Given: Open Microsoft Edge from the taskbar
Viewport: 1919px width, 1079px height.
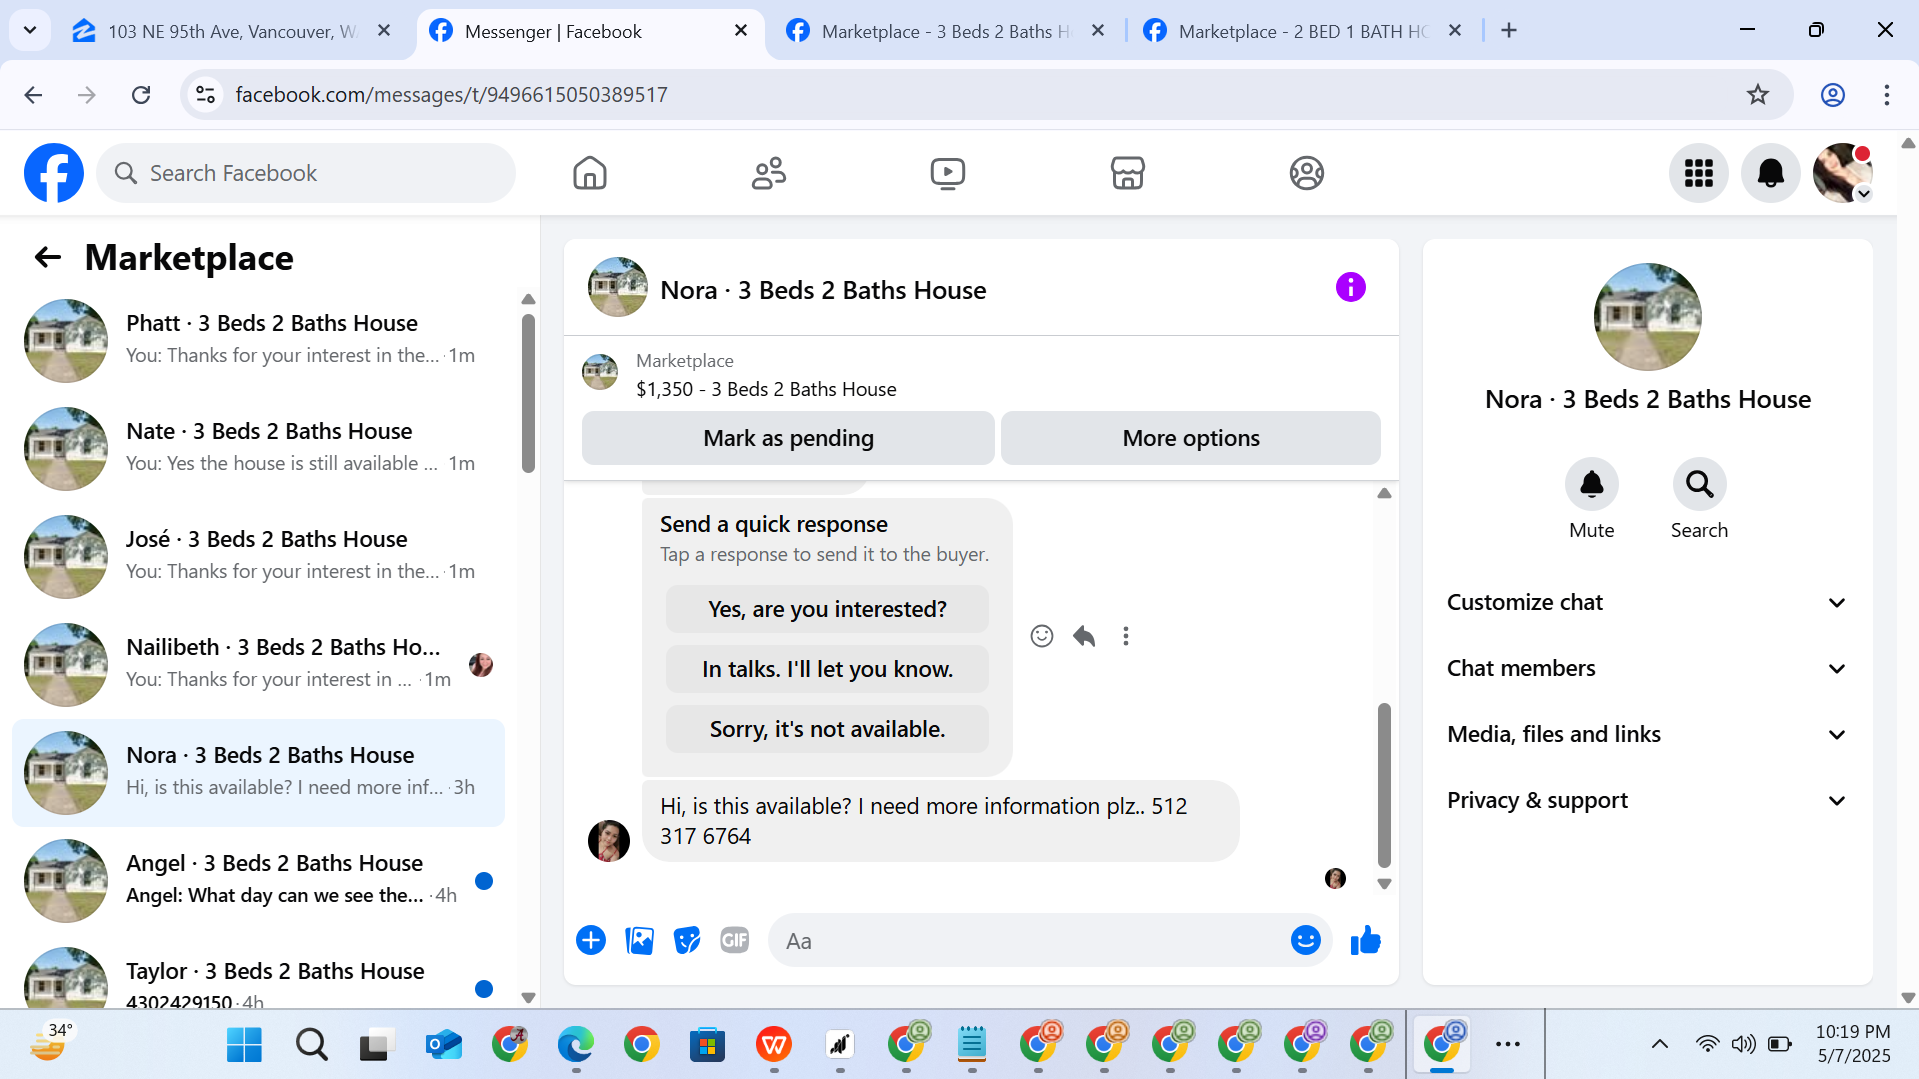Looking at the screenshot, I should click(x=575, y=1044).
